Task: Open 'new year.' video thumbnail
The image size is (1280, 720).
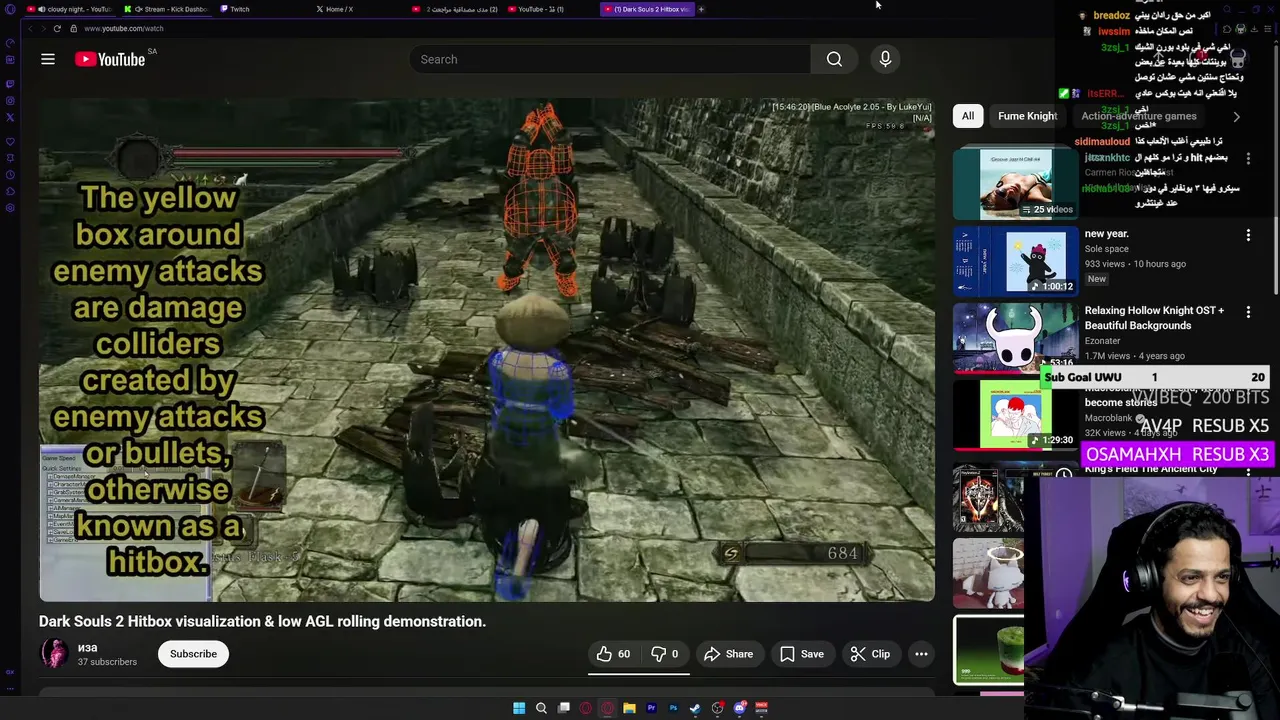Action: [1016, 260]
